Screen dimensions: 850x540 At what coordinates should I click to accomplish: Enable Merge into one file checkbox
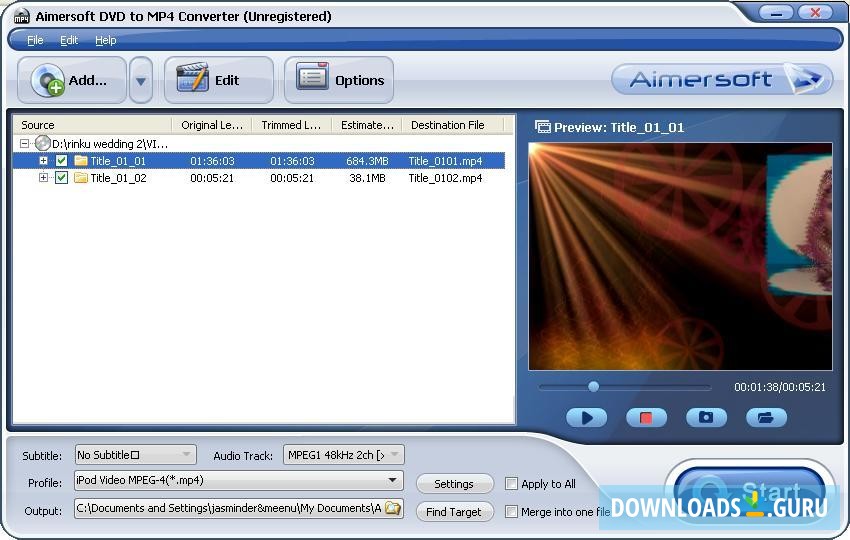pyautogui.click(x=511, y=511)
